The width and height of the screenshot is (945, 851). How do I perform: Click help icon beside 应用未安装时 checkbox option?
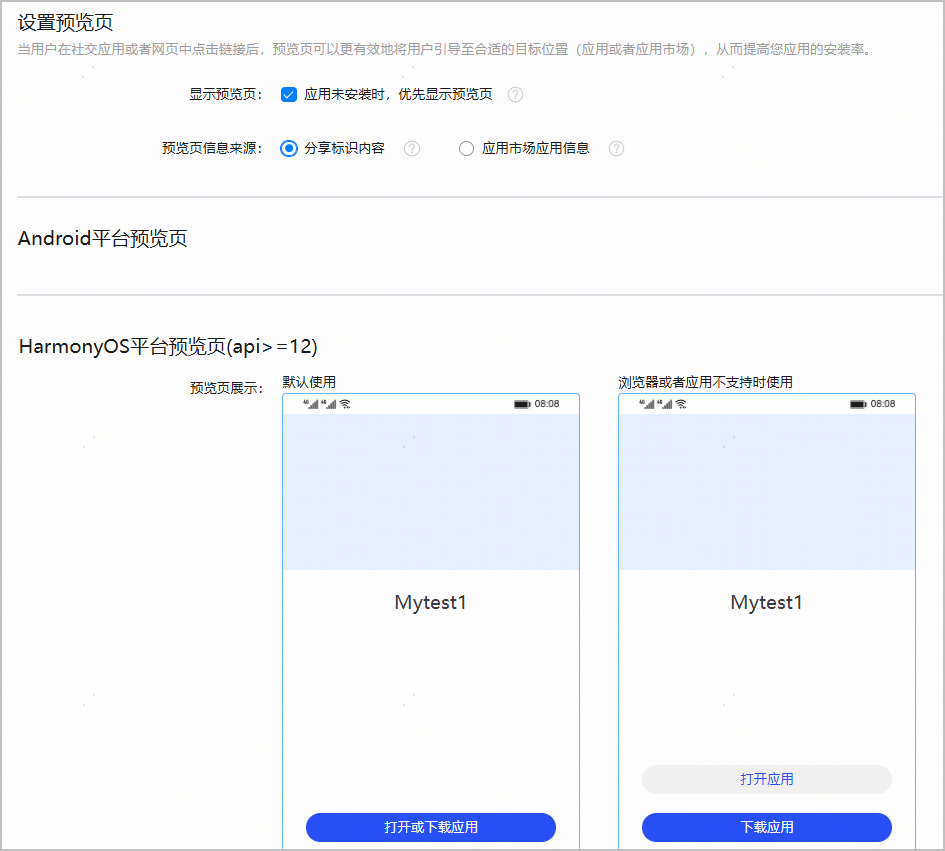point(515,95)
